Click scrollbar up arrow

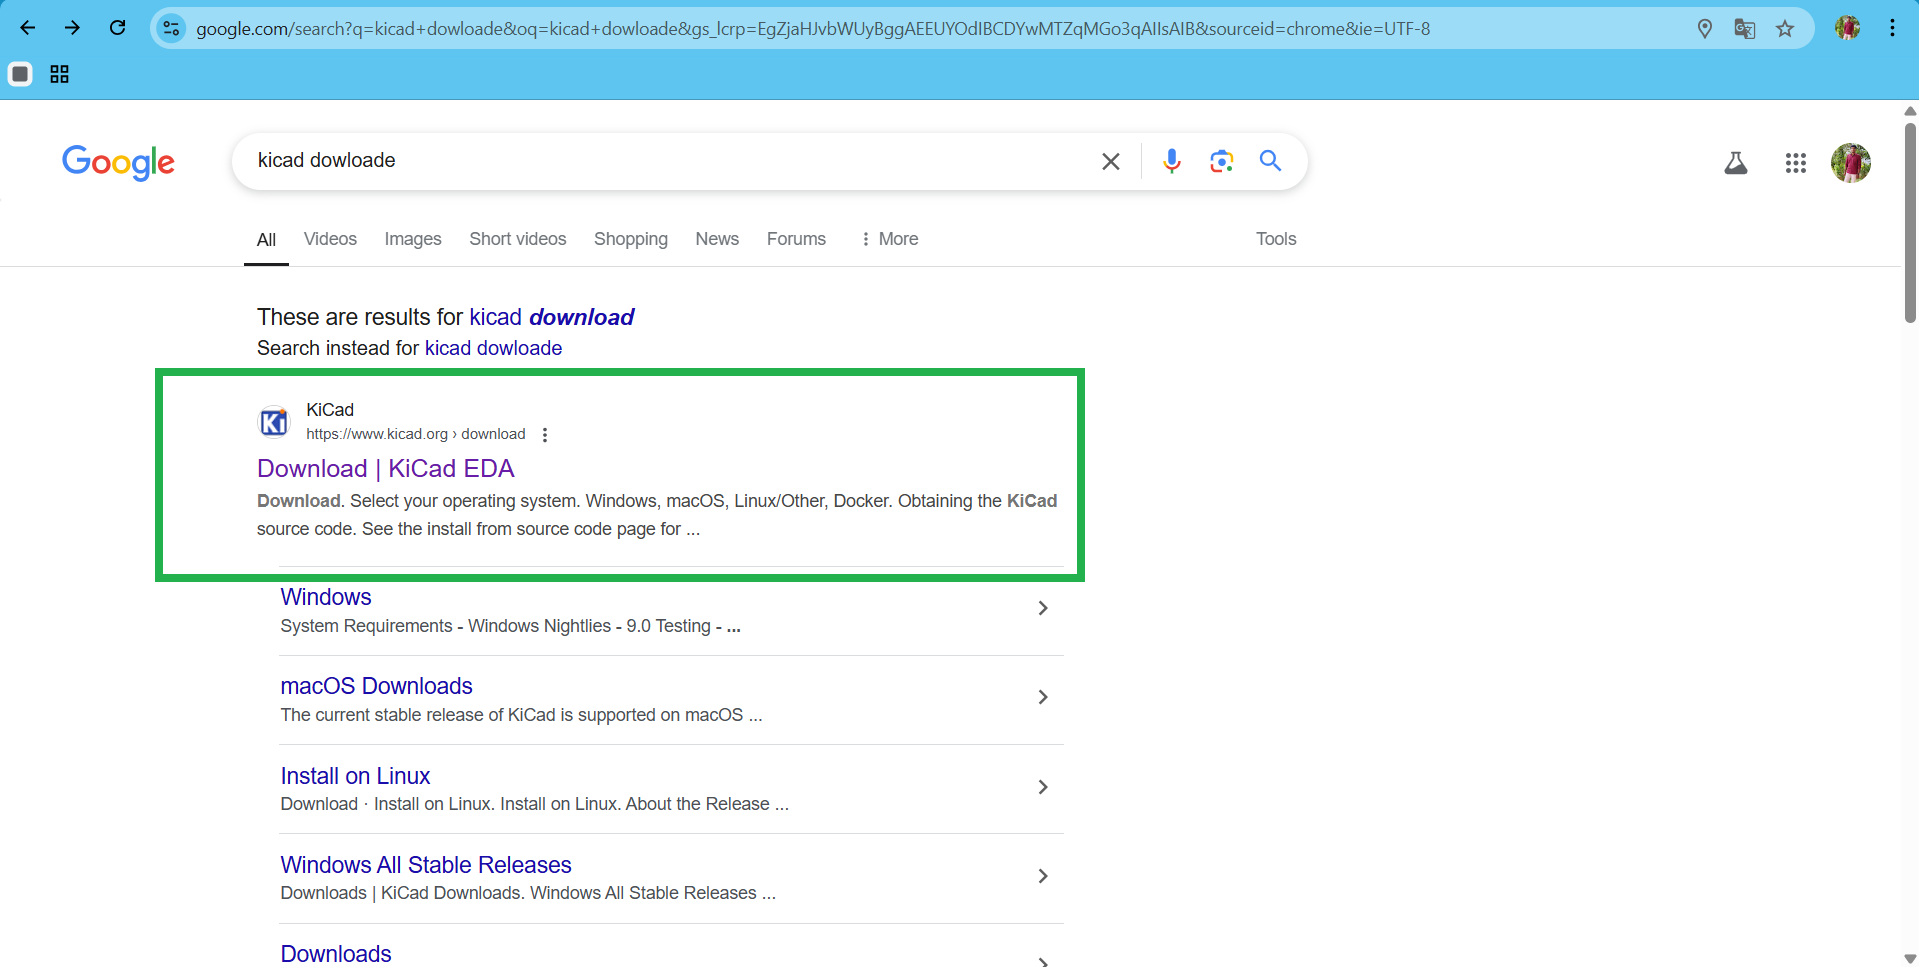(x=1910, y=110)
